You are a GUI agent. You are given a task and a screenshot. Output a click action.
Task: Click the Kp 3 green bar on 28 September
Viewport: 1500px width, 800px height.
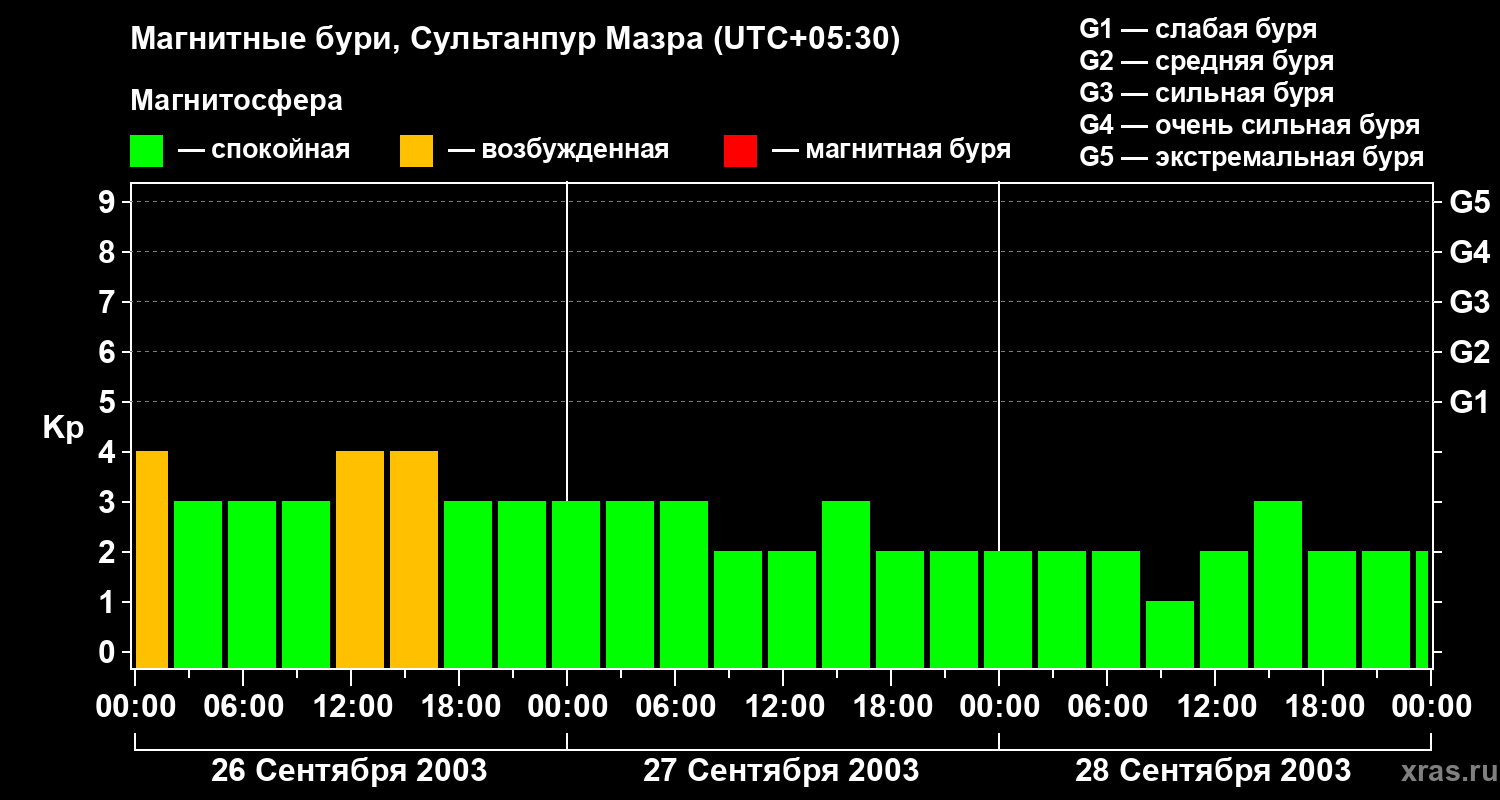click(x=1278, y=584)
